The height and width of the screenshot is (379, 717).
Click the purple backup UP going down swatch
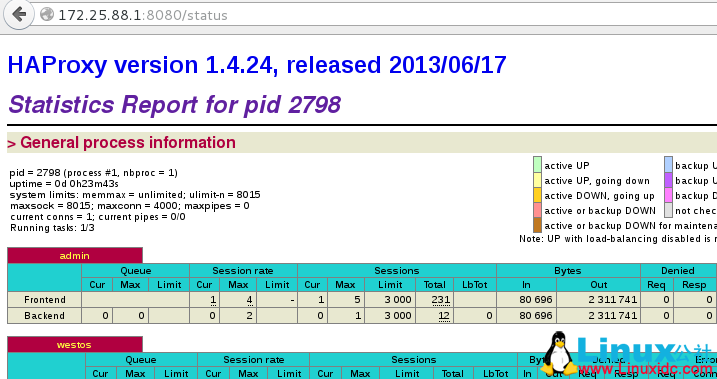669,181
